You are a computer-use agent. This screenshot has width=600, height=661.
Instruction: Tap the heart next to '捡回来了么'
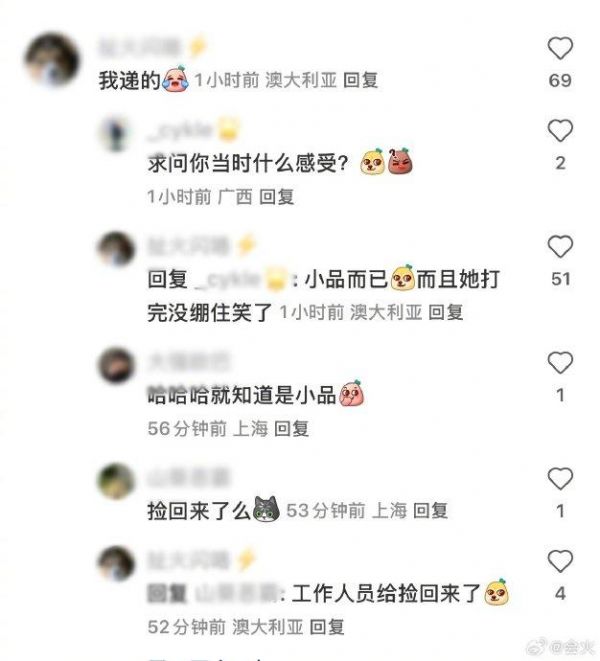pos(560,478)
